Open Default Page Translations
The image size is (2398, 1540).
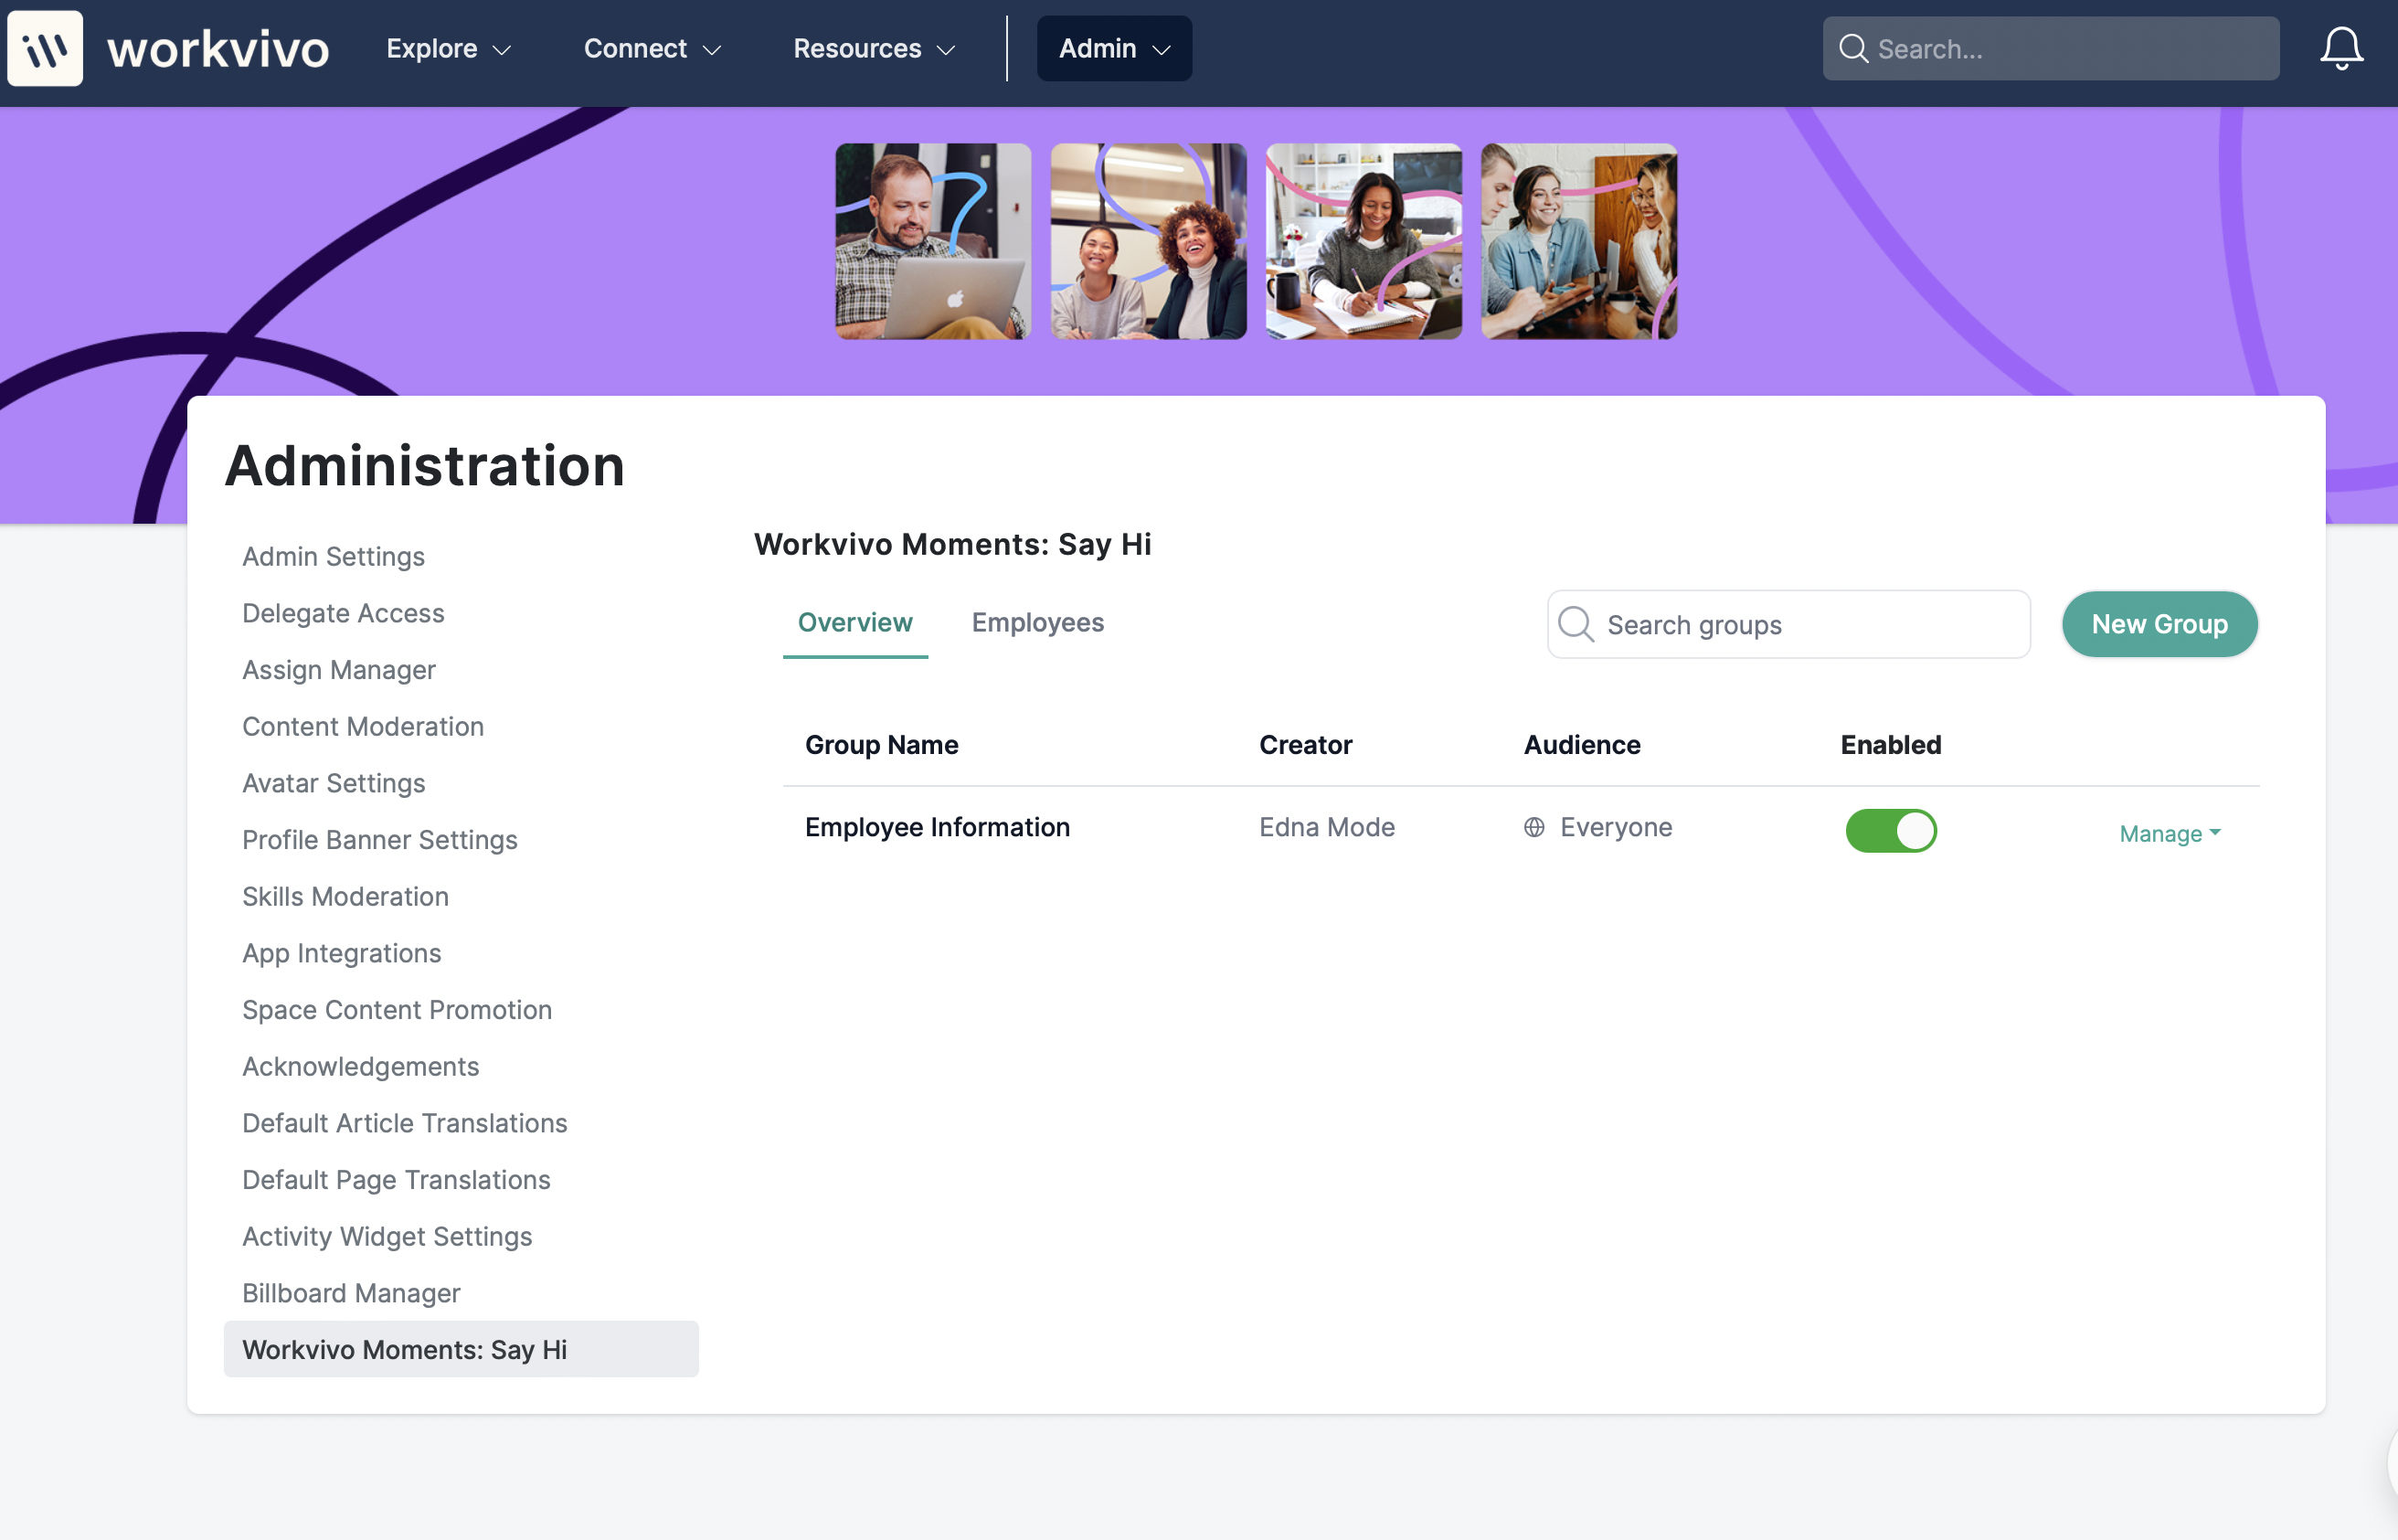click(396, 1179)
